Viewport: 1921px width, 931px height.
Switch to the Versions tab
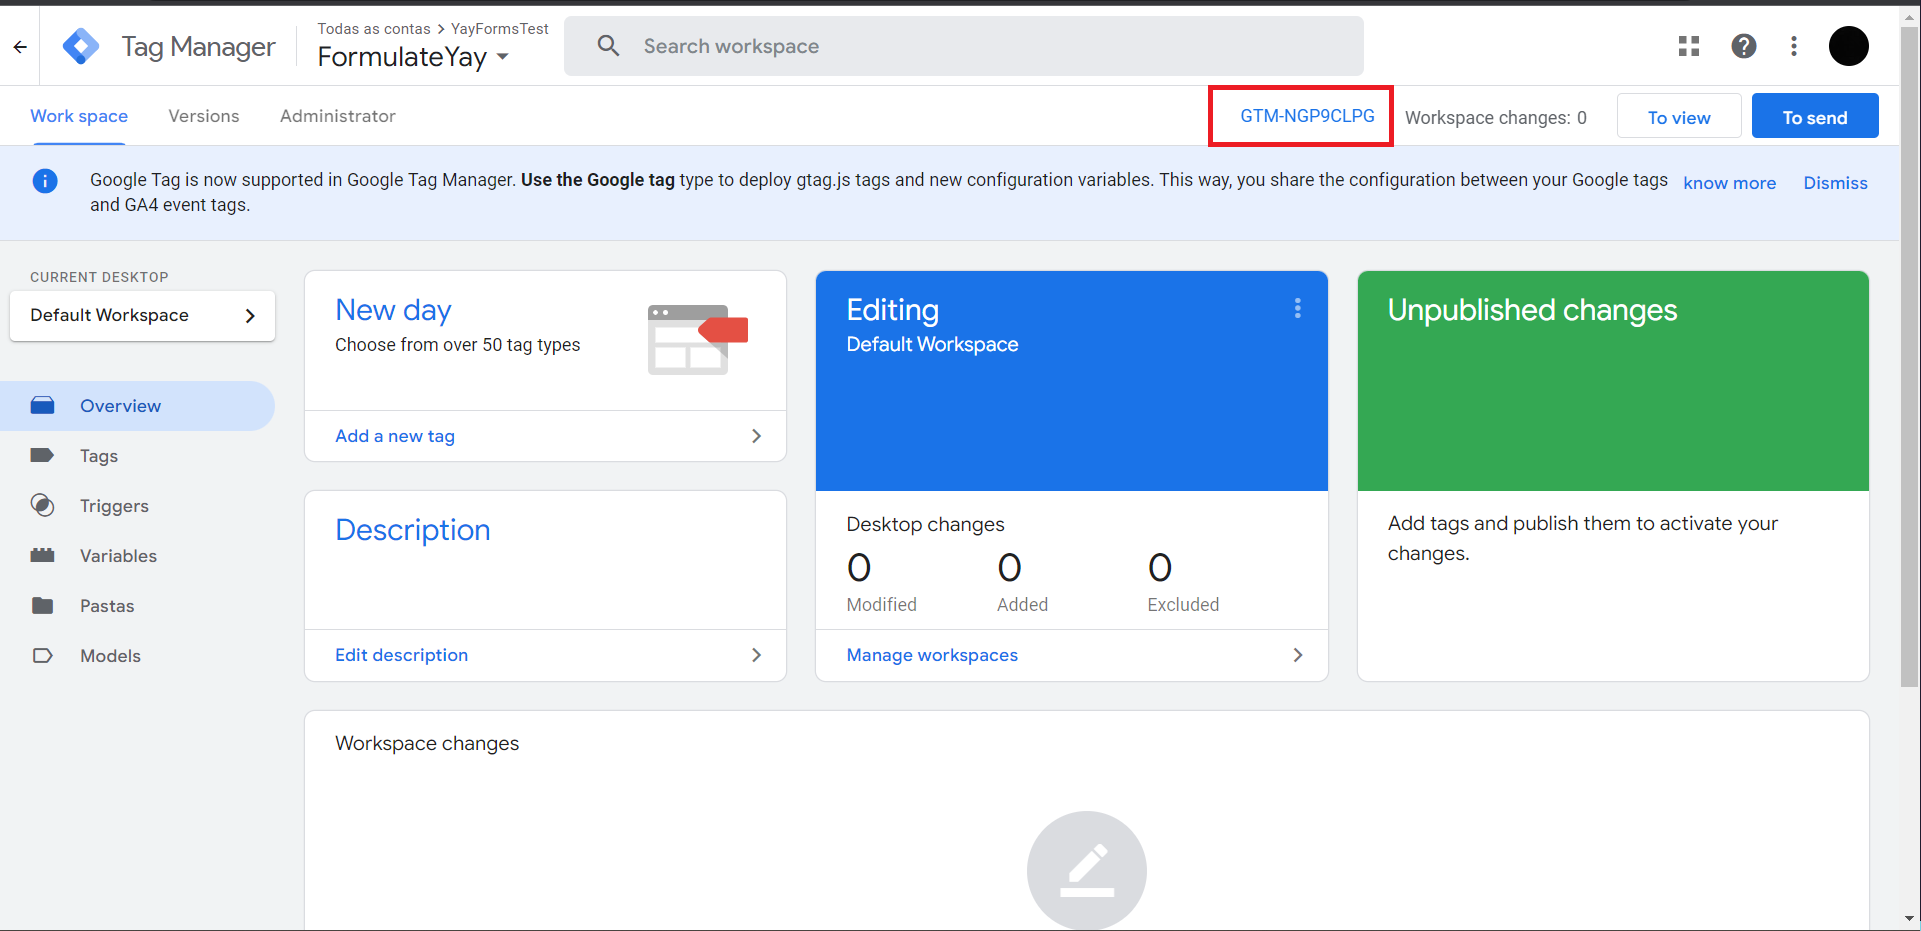coord(203,116)
